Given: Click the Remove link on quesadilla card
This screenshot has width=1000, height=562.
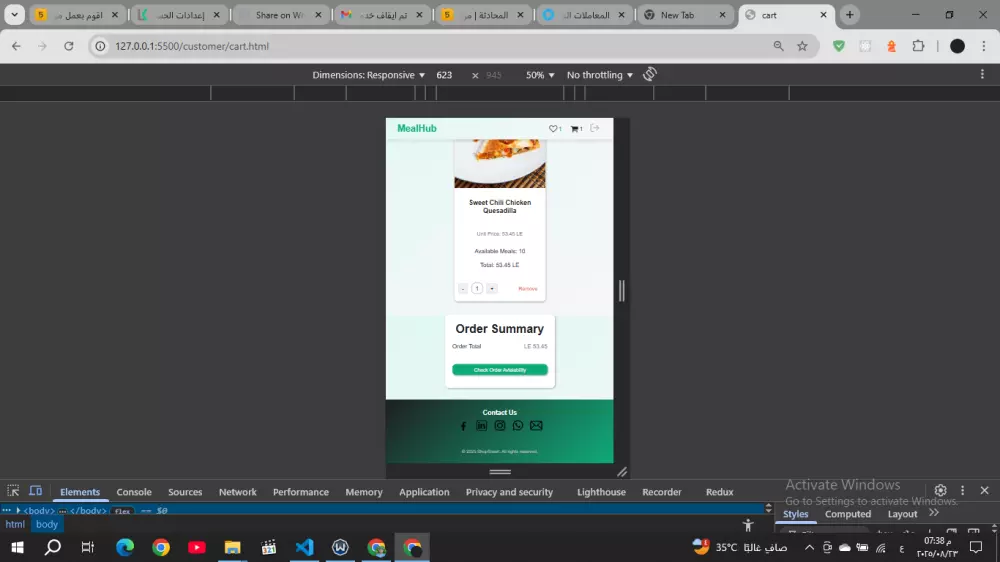Looking at the screenshot, I should (528, 289).
